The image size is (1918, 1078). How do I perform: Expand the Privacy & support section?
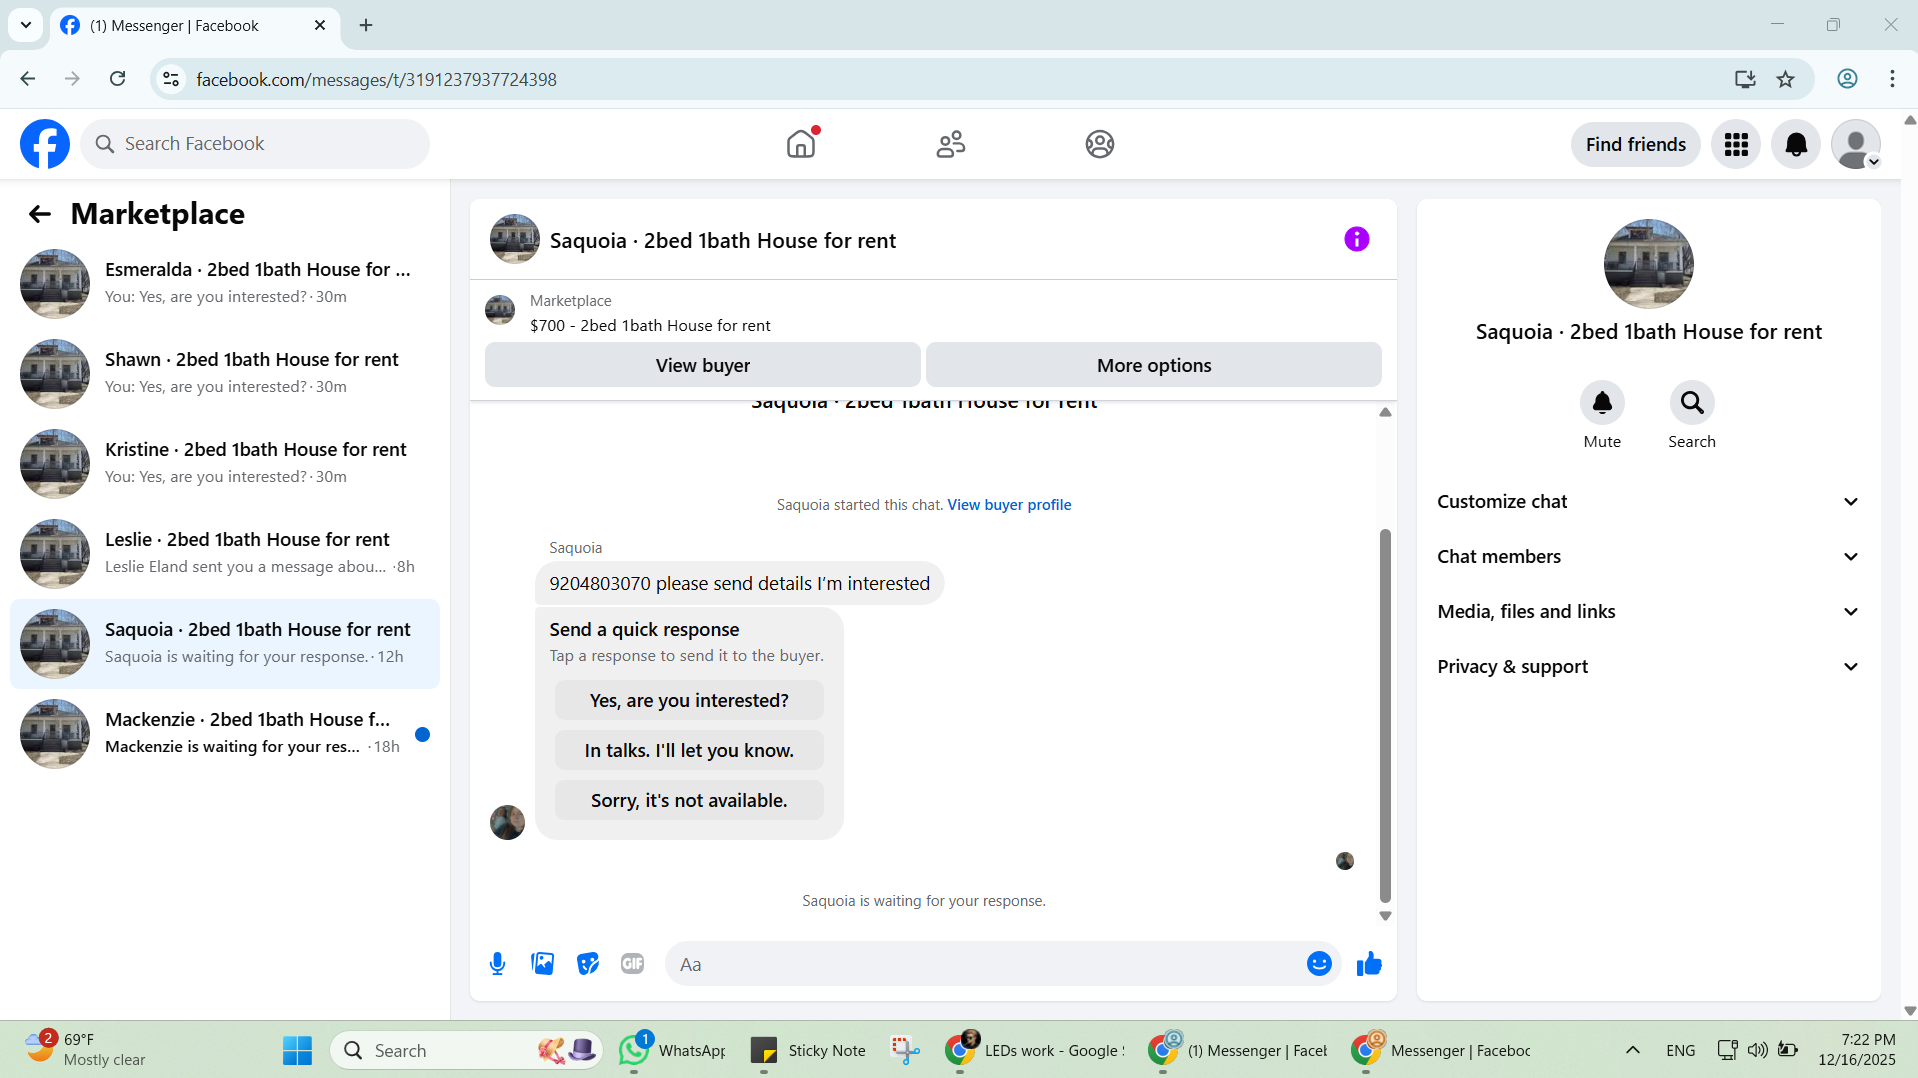(x=1648, y=667)
